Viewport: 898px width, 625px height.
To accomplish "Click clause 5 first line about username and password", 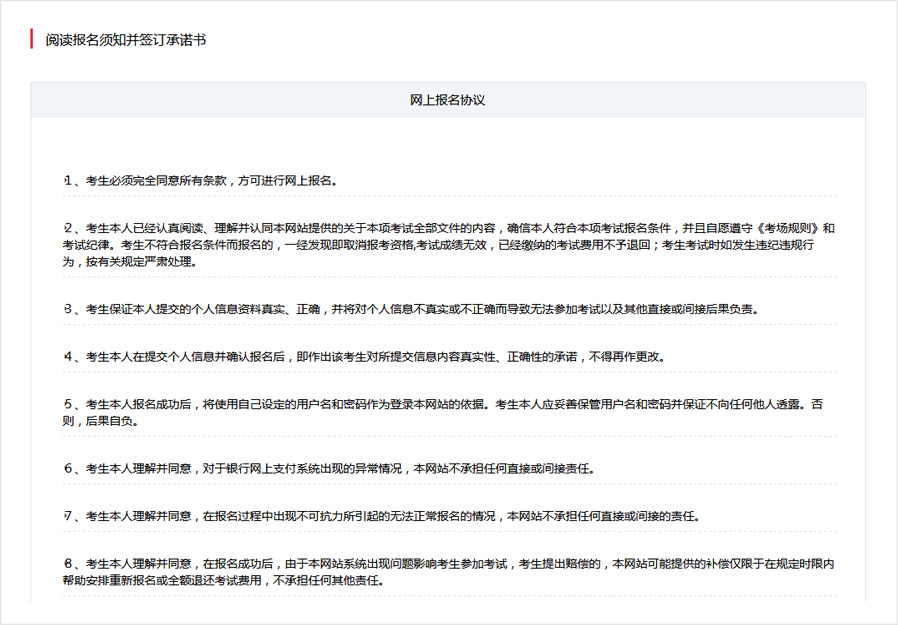I will (x=450, y=405).
